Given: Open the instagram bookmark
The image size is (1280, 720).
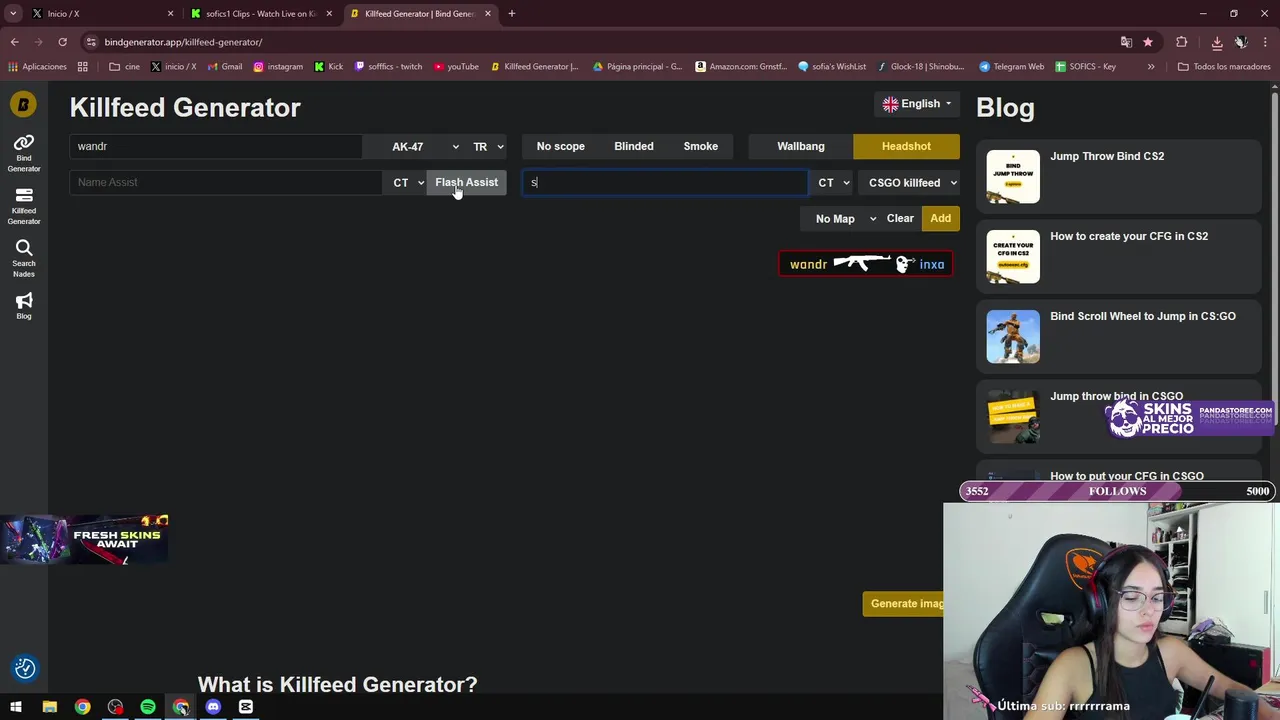Looking at the screenshot, I should pos(278,67).
